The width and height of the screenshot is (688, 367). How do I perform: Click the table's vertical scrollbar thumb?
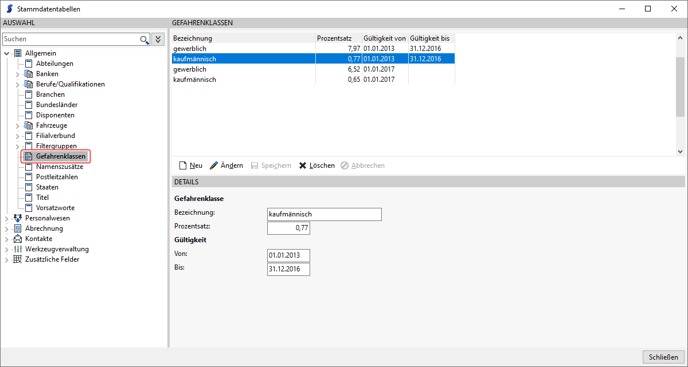click(680, 87)
